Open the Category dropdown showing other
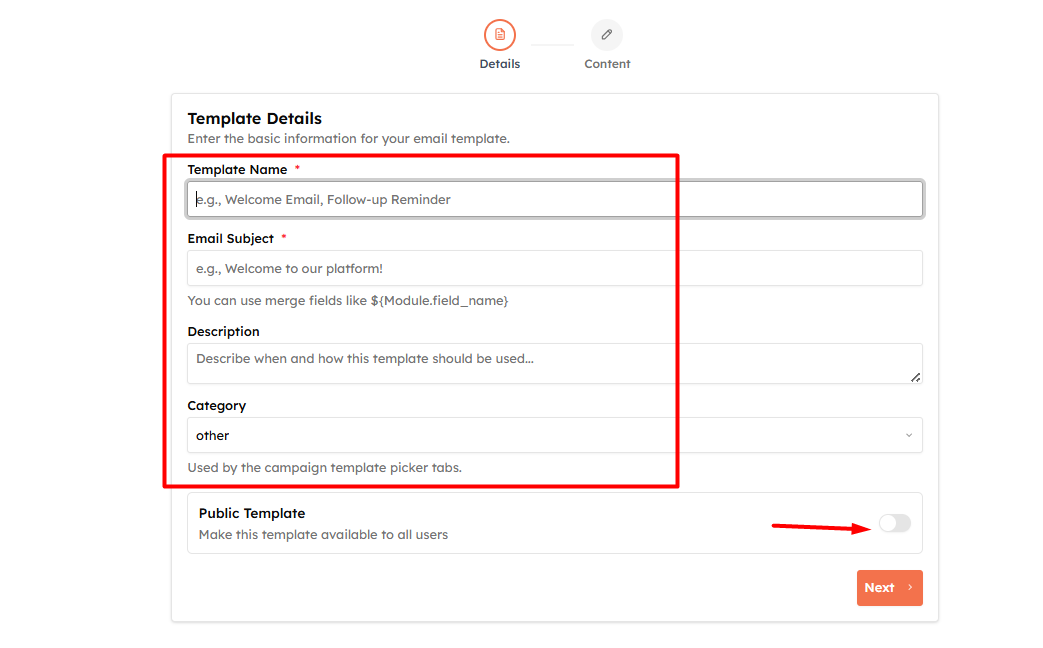1043x648 pixels. (x=555, y=435)
